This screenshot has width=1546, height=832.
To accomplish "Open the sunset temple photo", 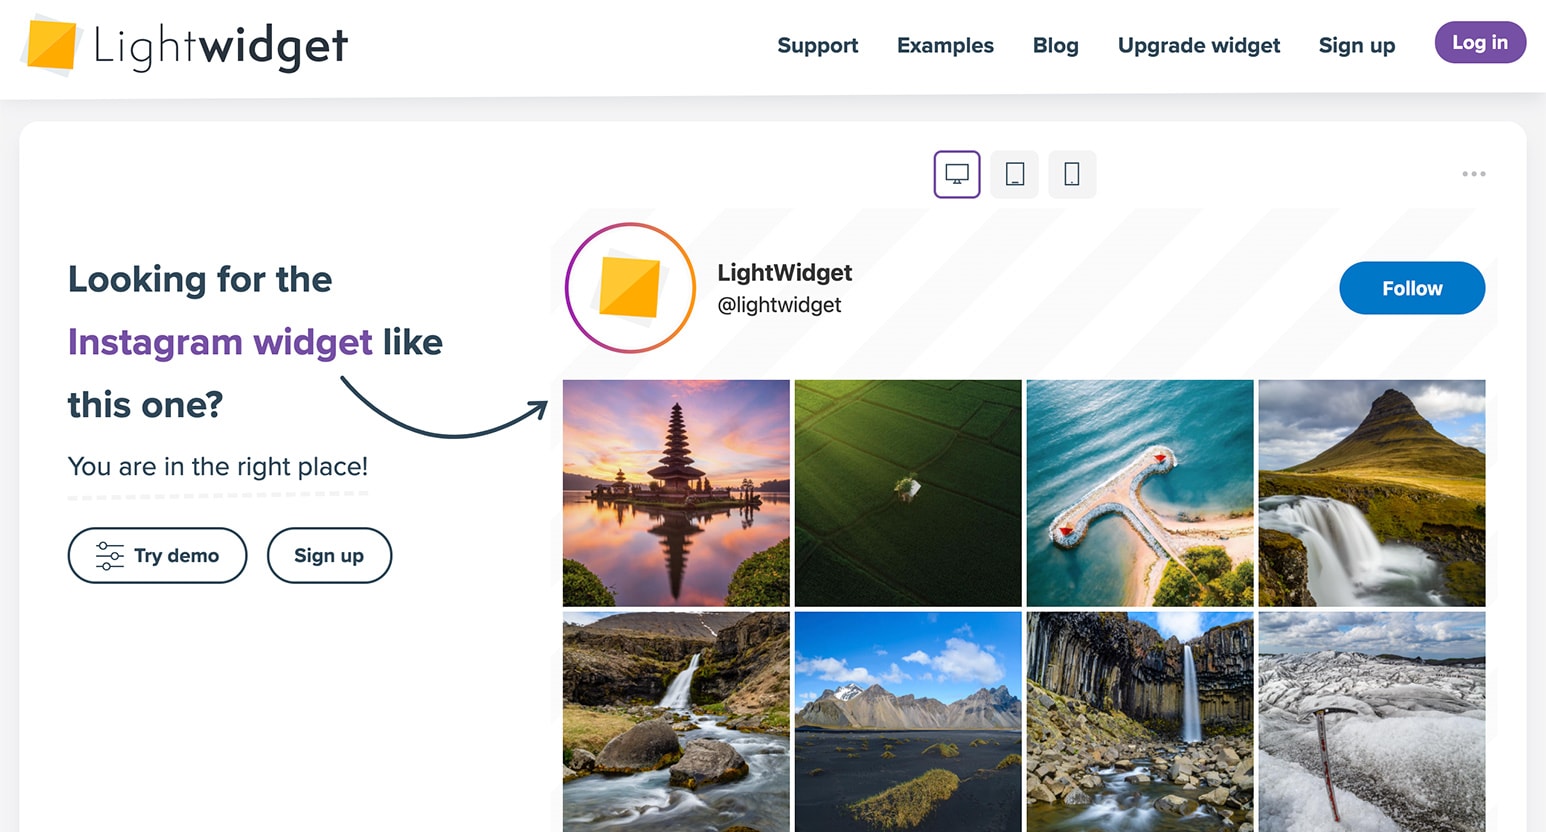I will 676,493.
